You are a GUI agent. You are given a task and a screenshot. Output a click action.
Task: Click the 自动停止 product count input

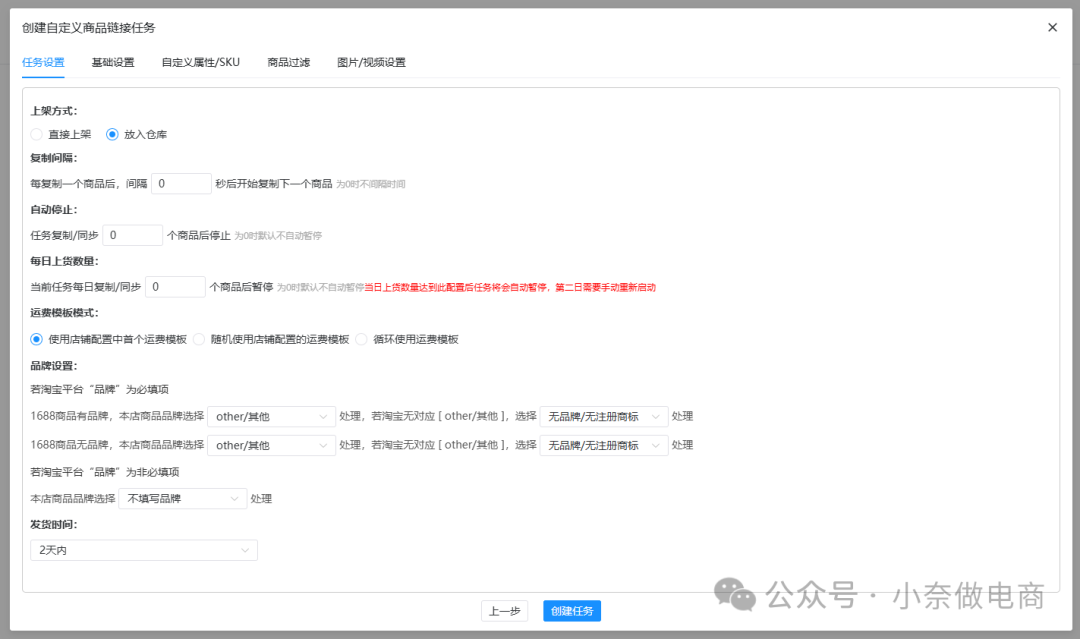(x=132, y=235)
